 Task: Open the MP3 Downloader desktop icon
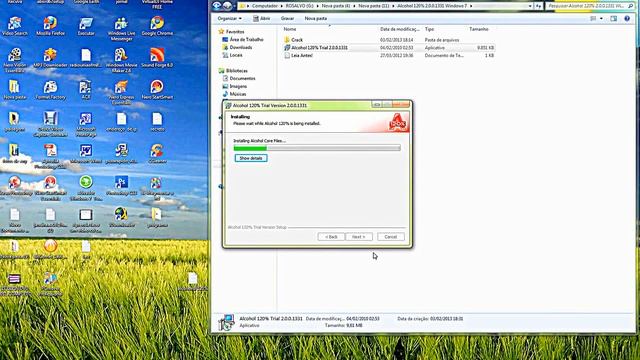(x=50, y=58)
